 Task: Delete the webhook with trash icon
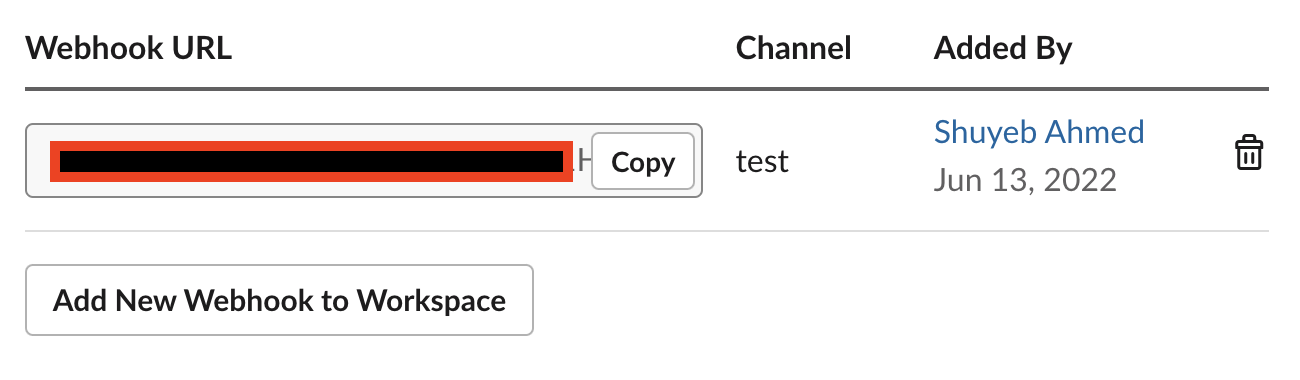coord(1248,155)
